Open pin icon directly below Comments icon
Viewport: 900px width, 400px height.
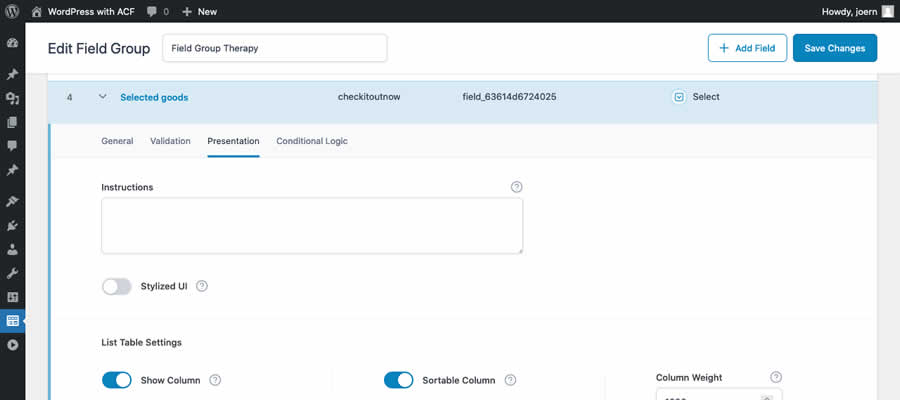click(x=13, y=170)
